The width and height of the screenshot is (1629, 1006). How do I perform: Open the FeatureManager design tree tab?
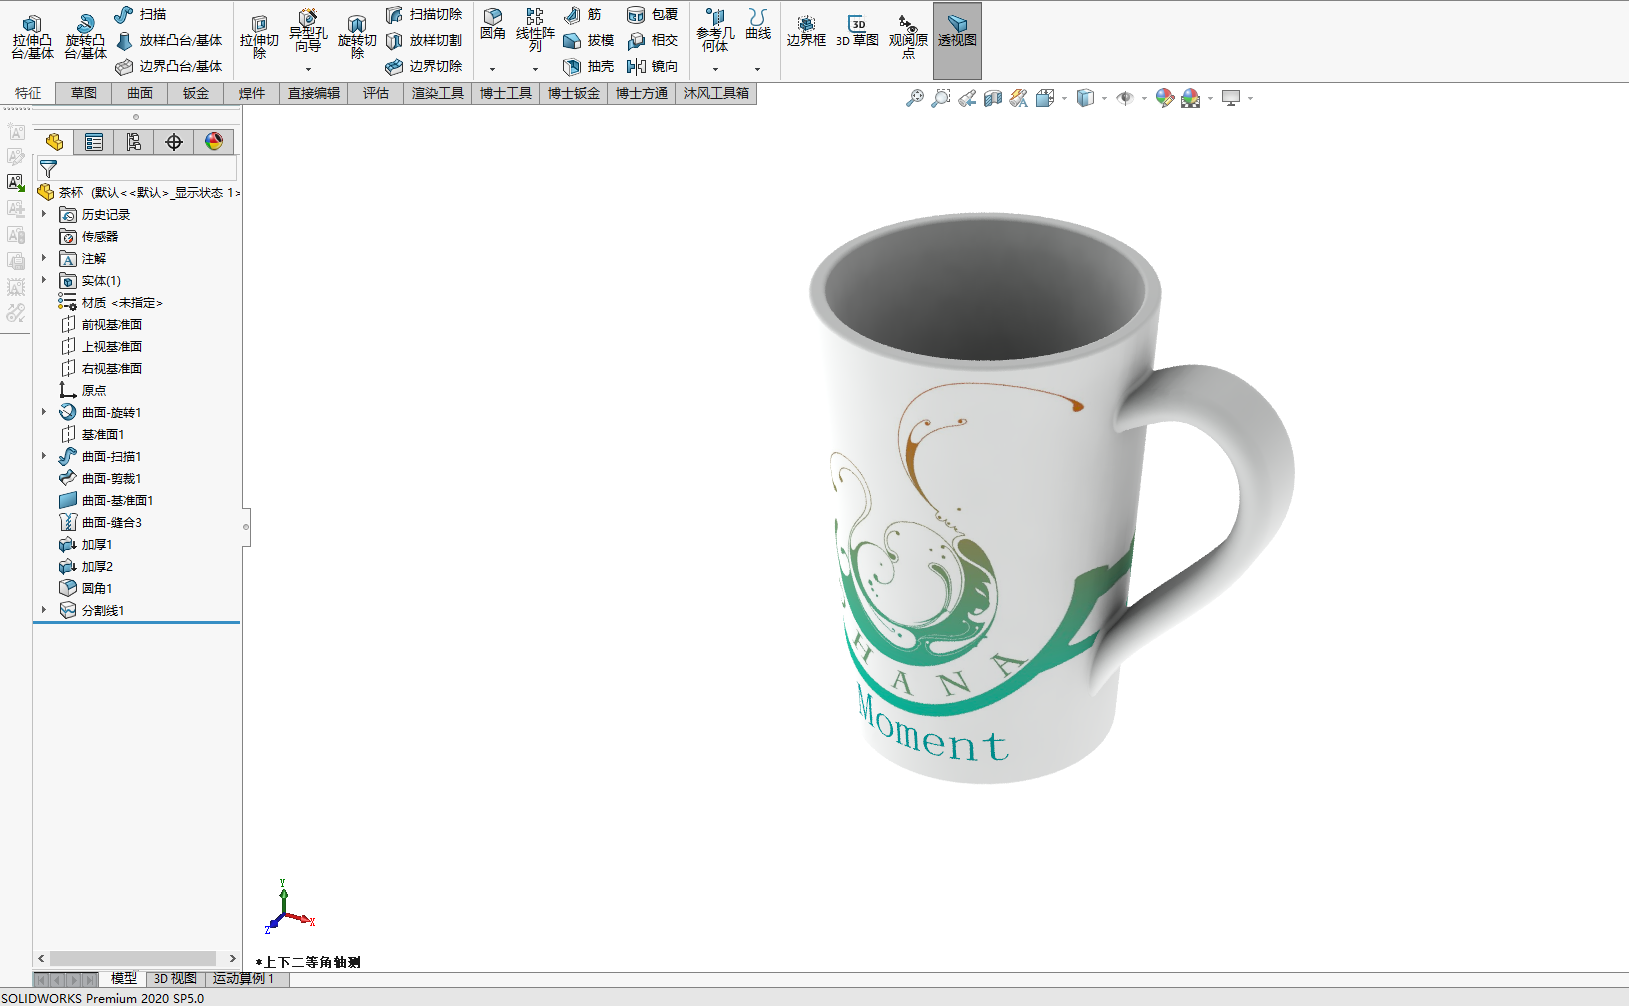tap(54, 142)
